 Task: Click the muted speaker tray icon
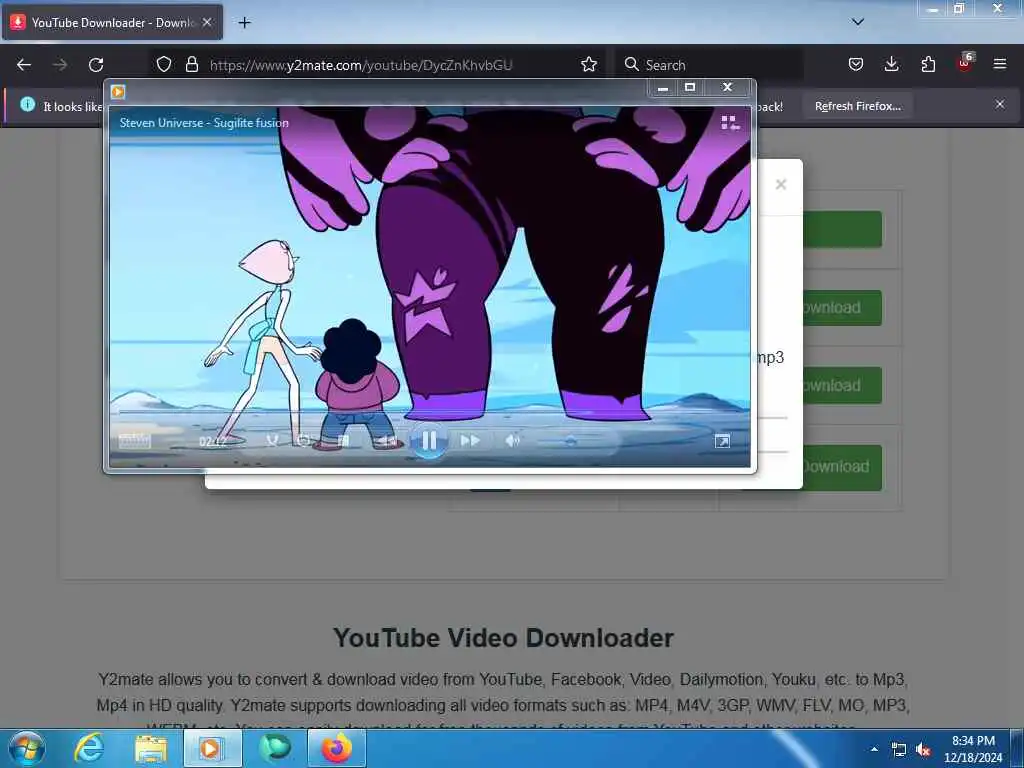coord(923,750)
